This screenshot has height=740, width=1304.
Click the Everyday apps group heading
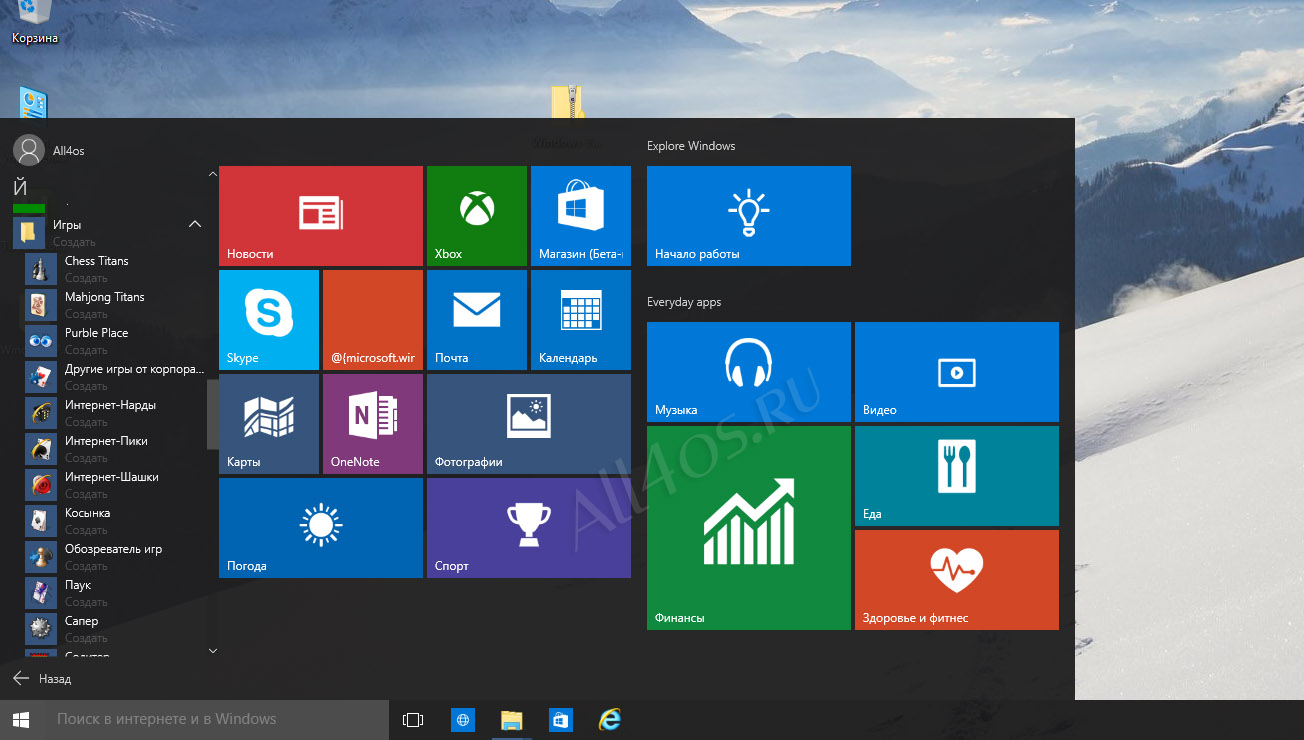pos(684,302)
